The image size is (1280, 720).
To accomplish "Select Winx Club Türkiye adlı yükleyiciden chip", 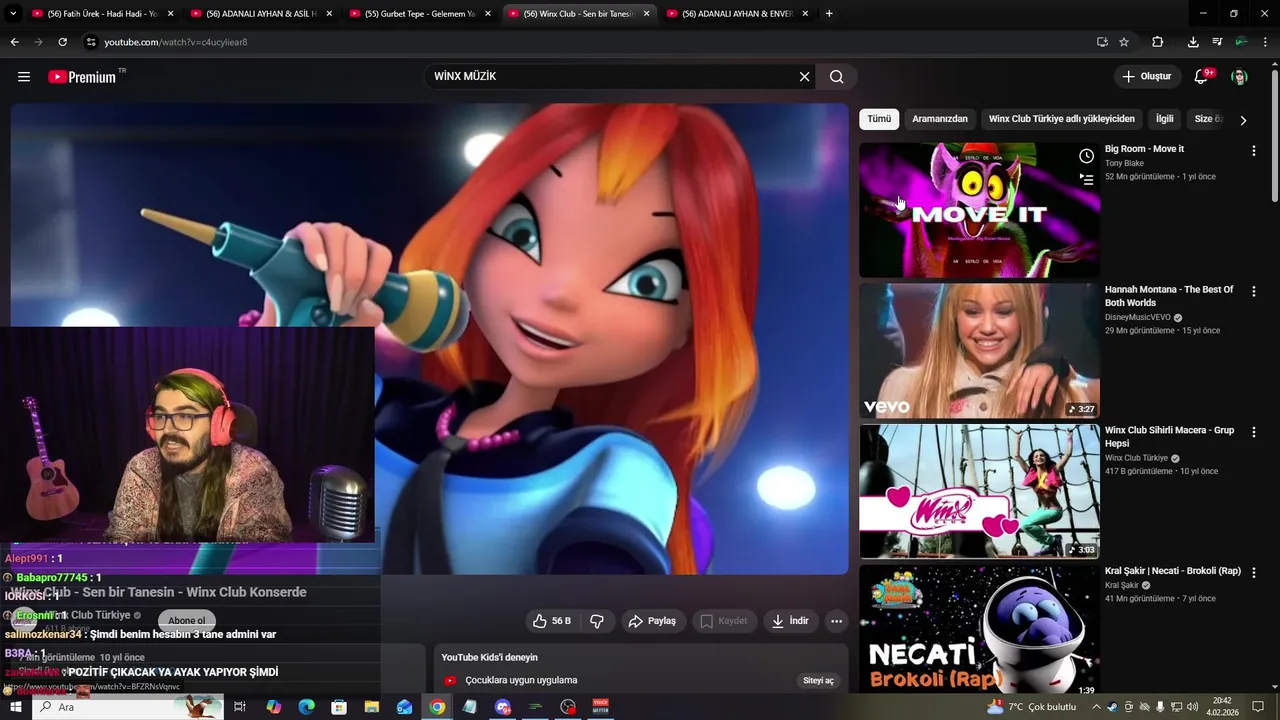I will pos(1062,119).
